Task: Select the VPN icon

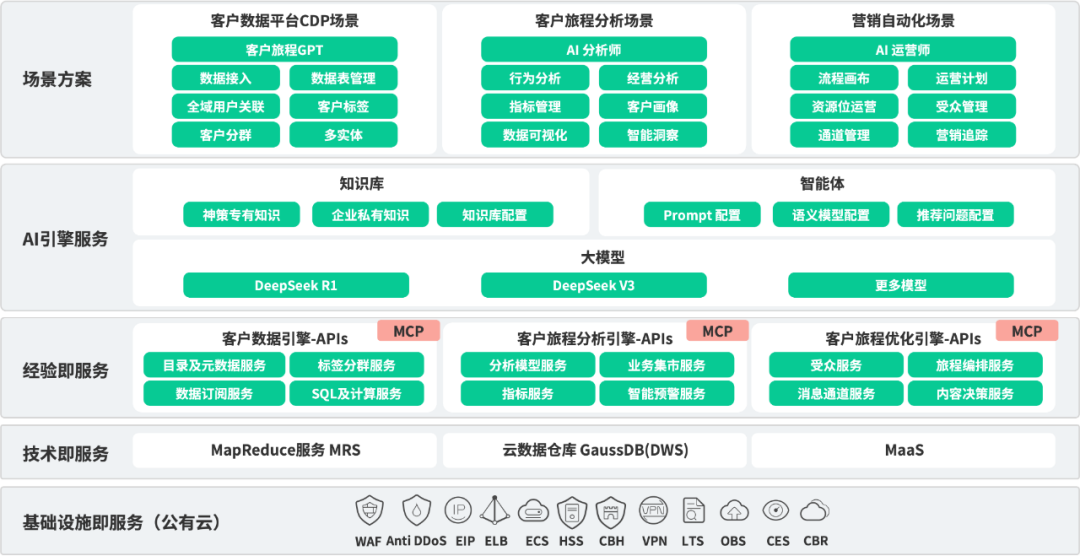Action: point(653,511)
